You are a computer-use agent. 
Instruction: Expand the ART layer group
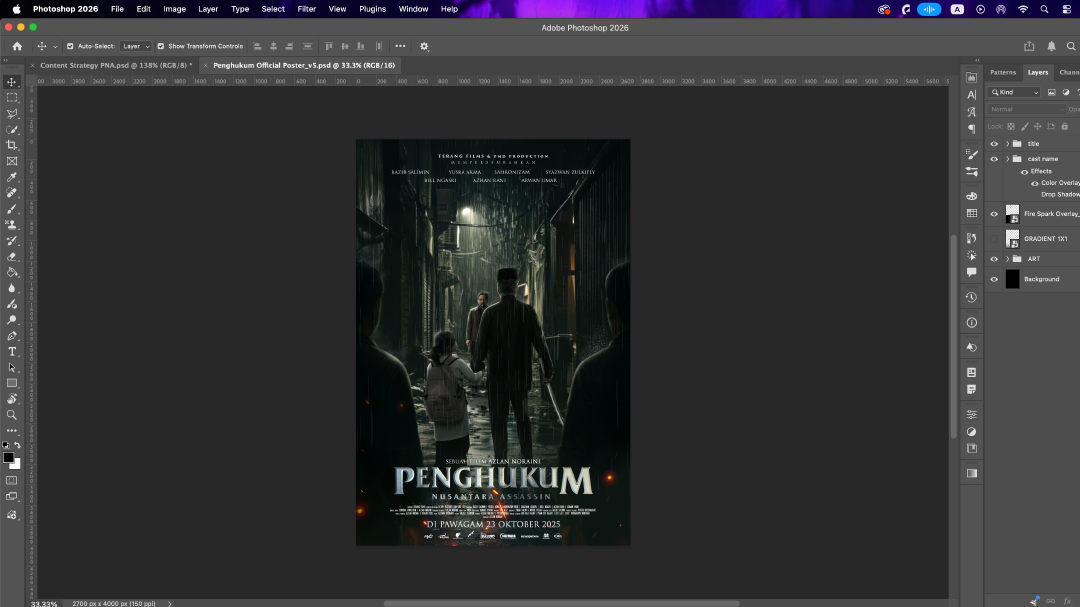(x=1008, y=259)
